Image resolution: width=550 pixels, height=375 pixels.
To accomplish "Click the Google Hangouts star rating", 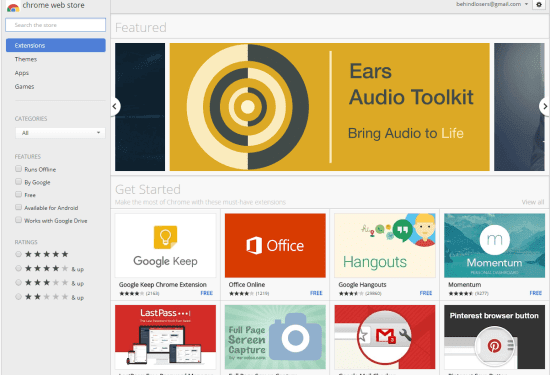I will click(351, 294).
